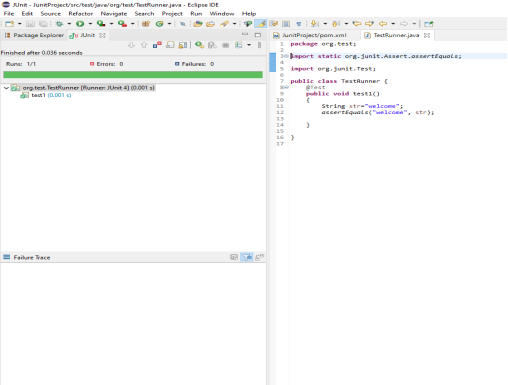Image resolution: width=508 pixels, height=385 pixels.
Task: Click the Save icon in the toolbar
Action: click(x=30, y=24)
